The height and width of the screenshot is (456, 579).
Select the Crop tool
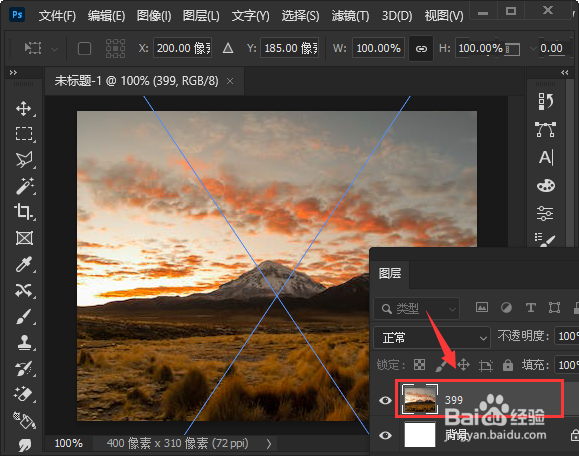[x=24, y=212]
